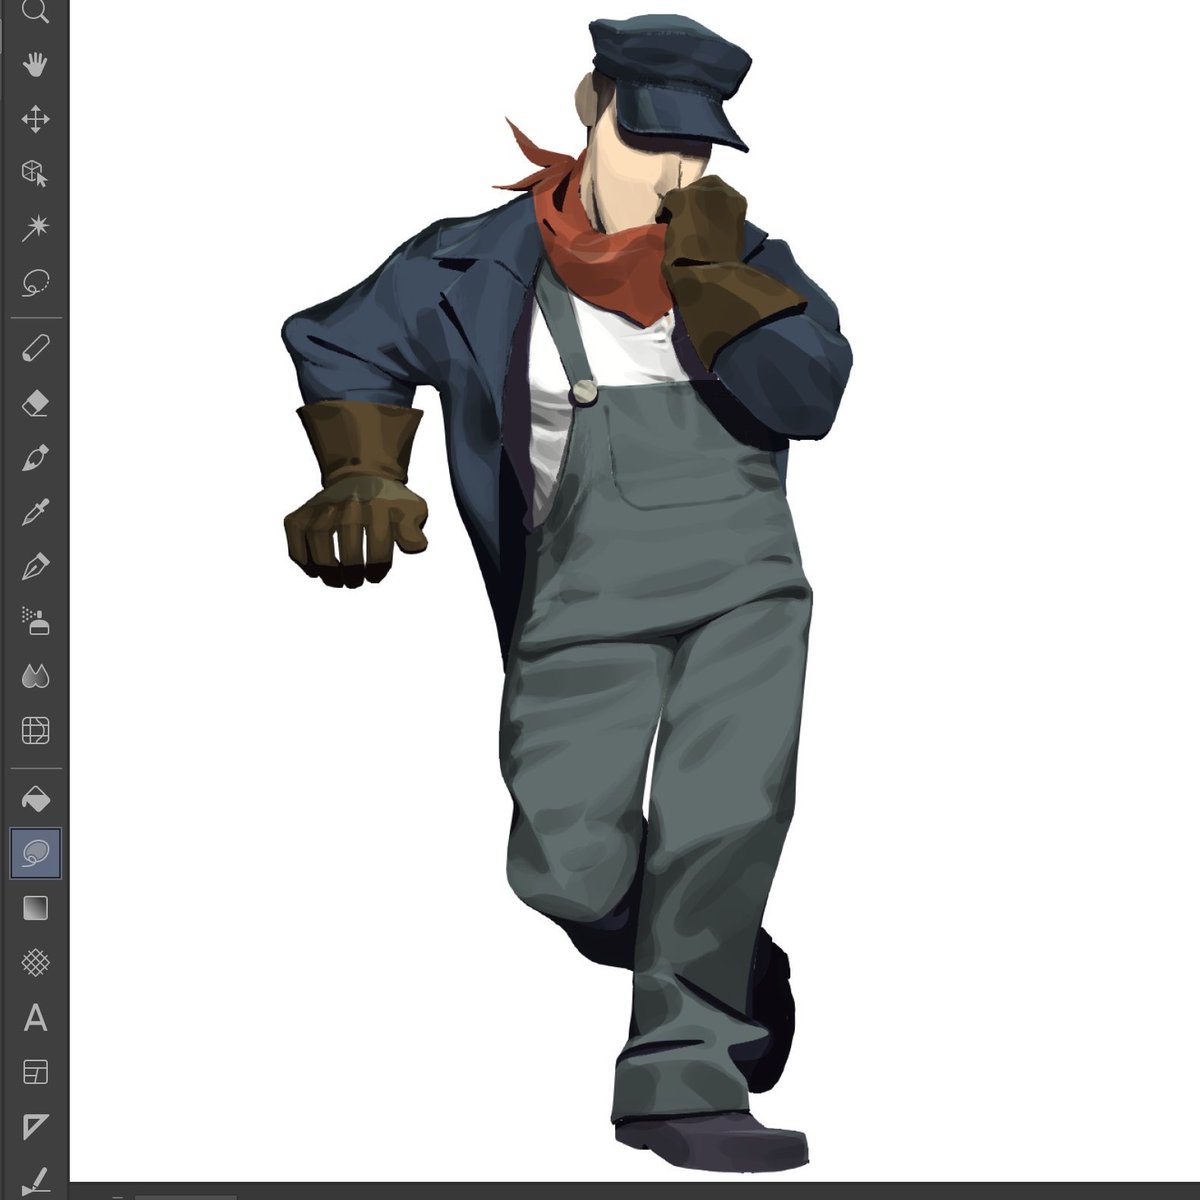Select the Zoom magnifier tool

35,12
